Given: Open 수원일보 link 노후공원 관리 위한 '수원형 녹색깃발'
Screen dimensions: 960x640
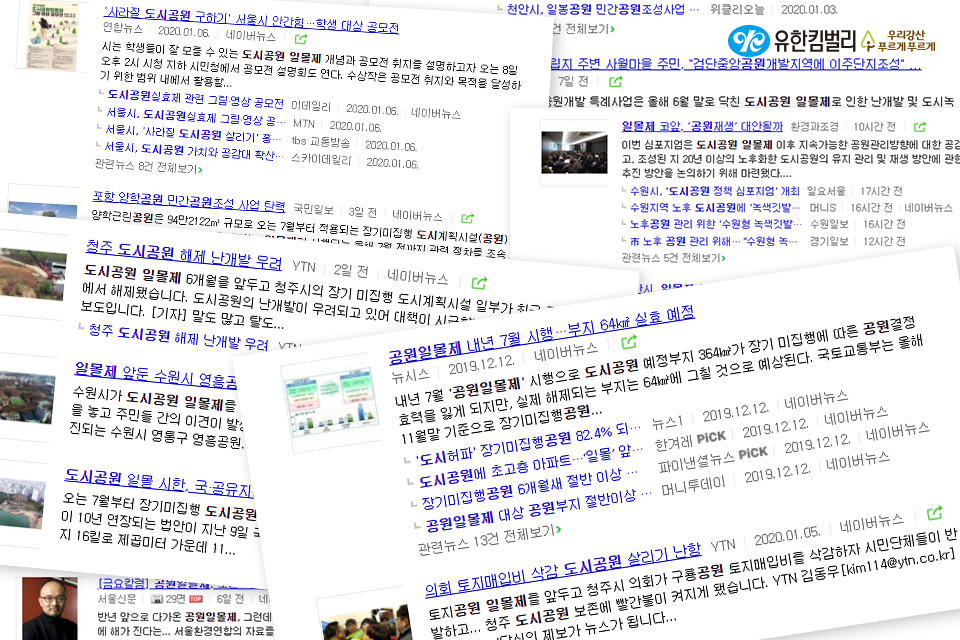Looking at the screenshot, I should click(716, 224).
